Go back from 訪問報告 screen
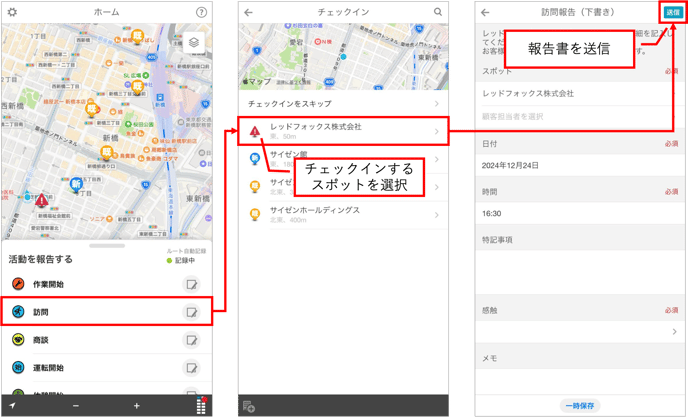The image size is (688, 417). [x=485, y=12]
